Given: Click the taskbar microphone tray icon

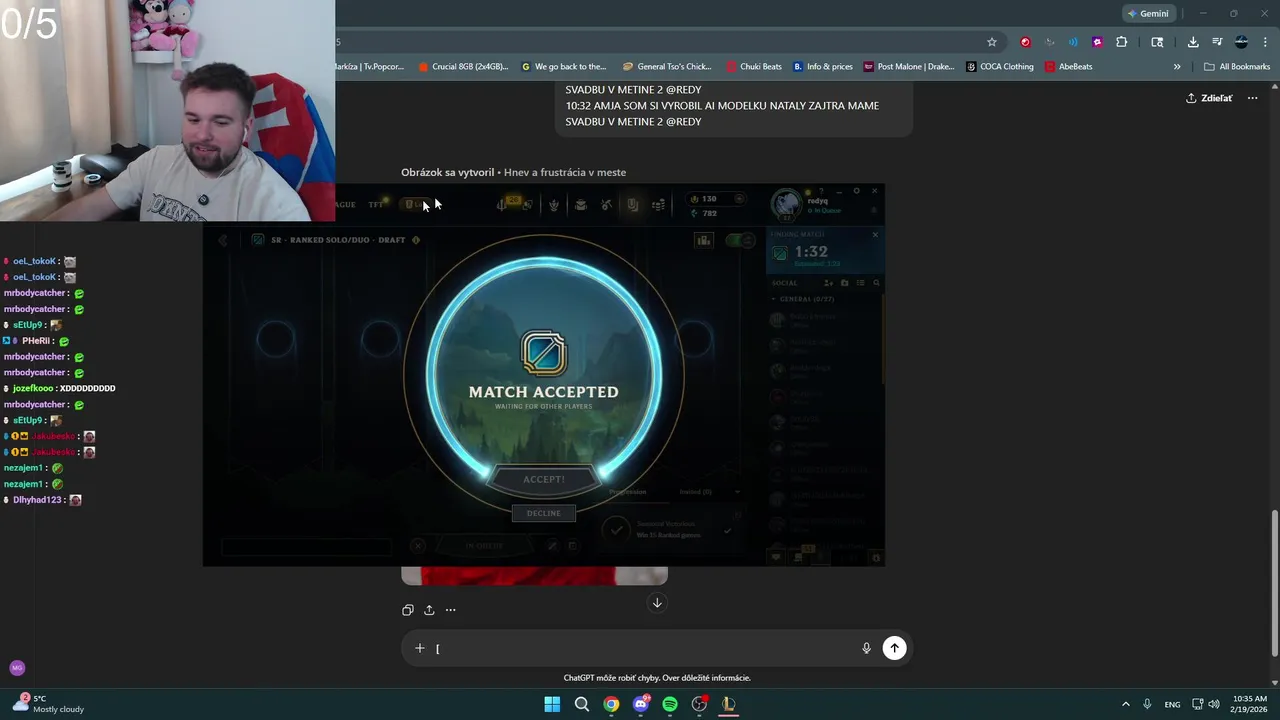Looking at the screenshot, I should pyautogui.click(x=1147, y=704).
